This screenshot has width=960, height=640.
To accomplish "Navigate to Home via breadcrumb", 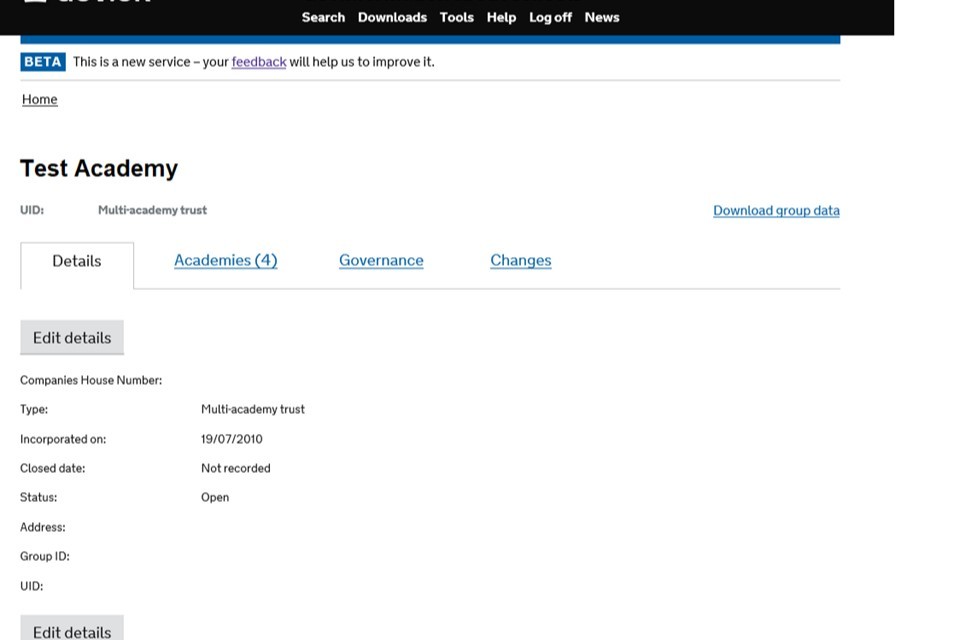I will 40,99.
